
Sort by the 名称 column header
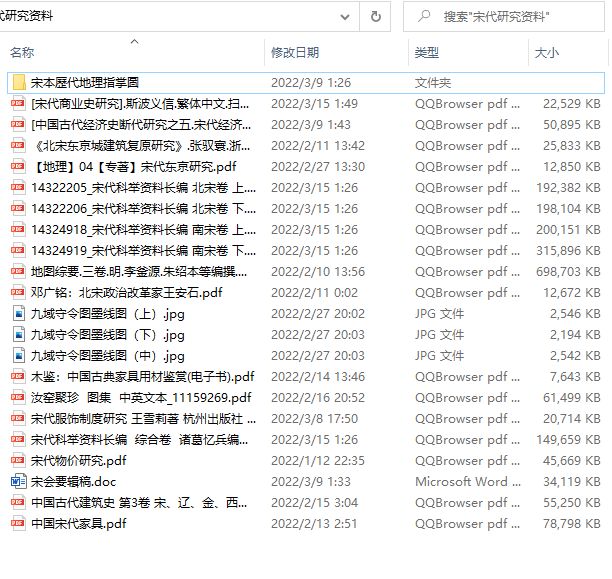tap(22, 52)
